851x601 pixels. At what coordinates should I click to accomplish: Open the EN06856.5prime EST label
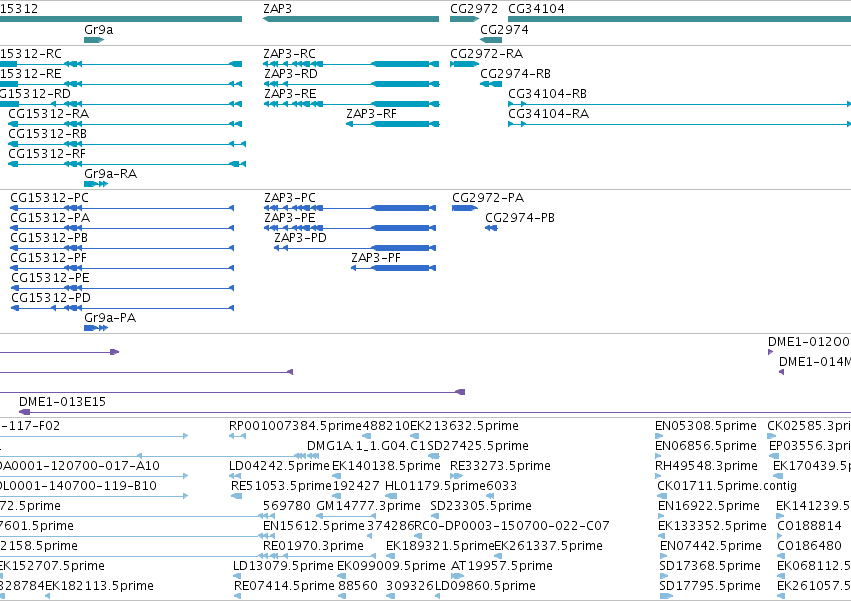click(706, 446)
